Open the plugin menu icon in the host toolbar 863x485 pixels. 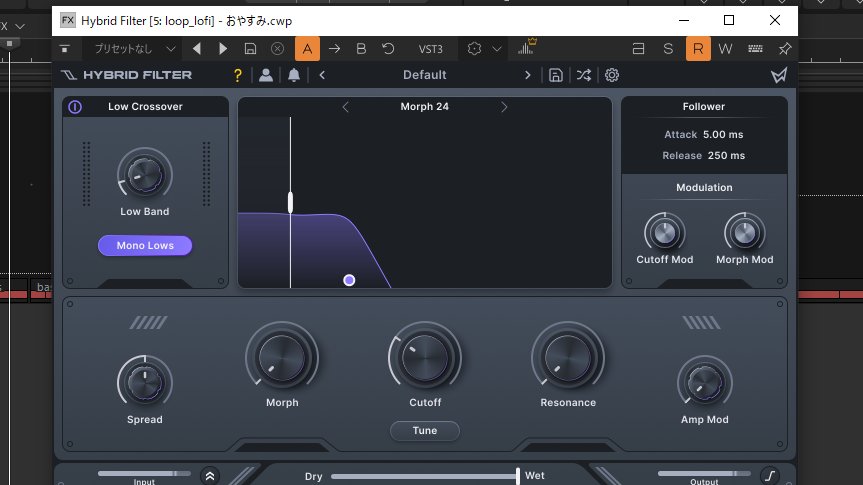tap(64, 49)
